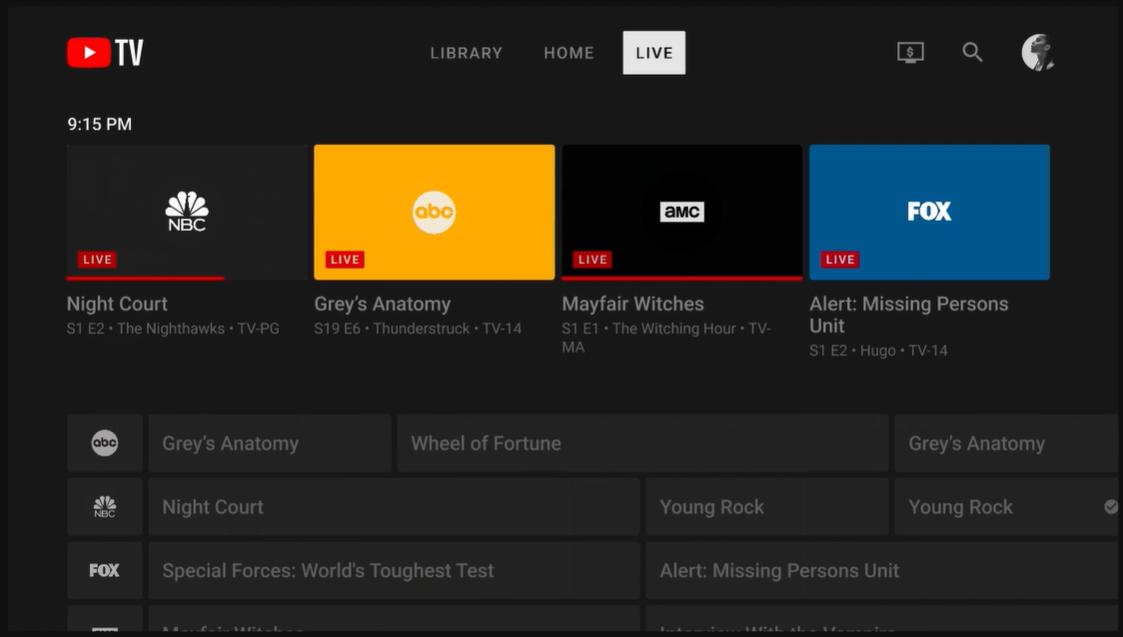The width and height of the screenshot is (1123, 637).
Task: Click 'S19 E6 • Thunderstruck • TV-14' text
Action: pyautogui.click(x=418, y=329)
